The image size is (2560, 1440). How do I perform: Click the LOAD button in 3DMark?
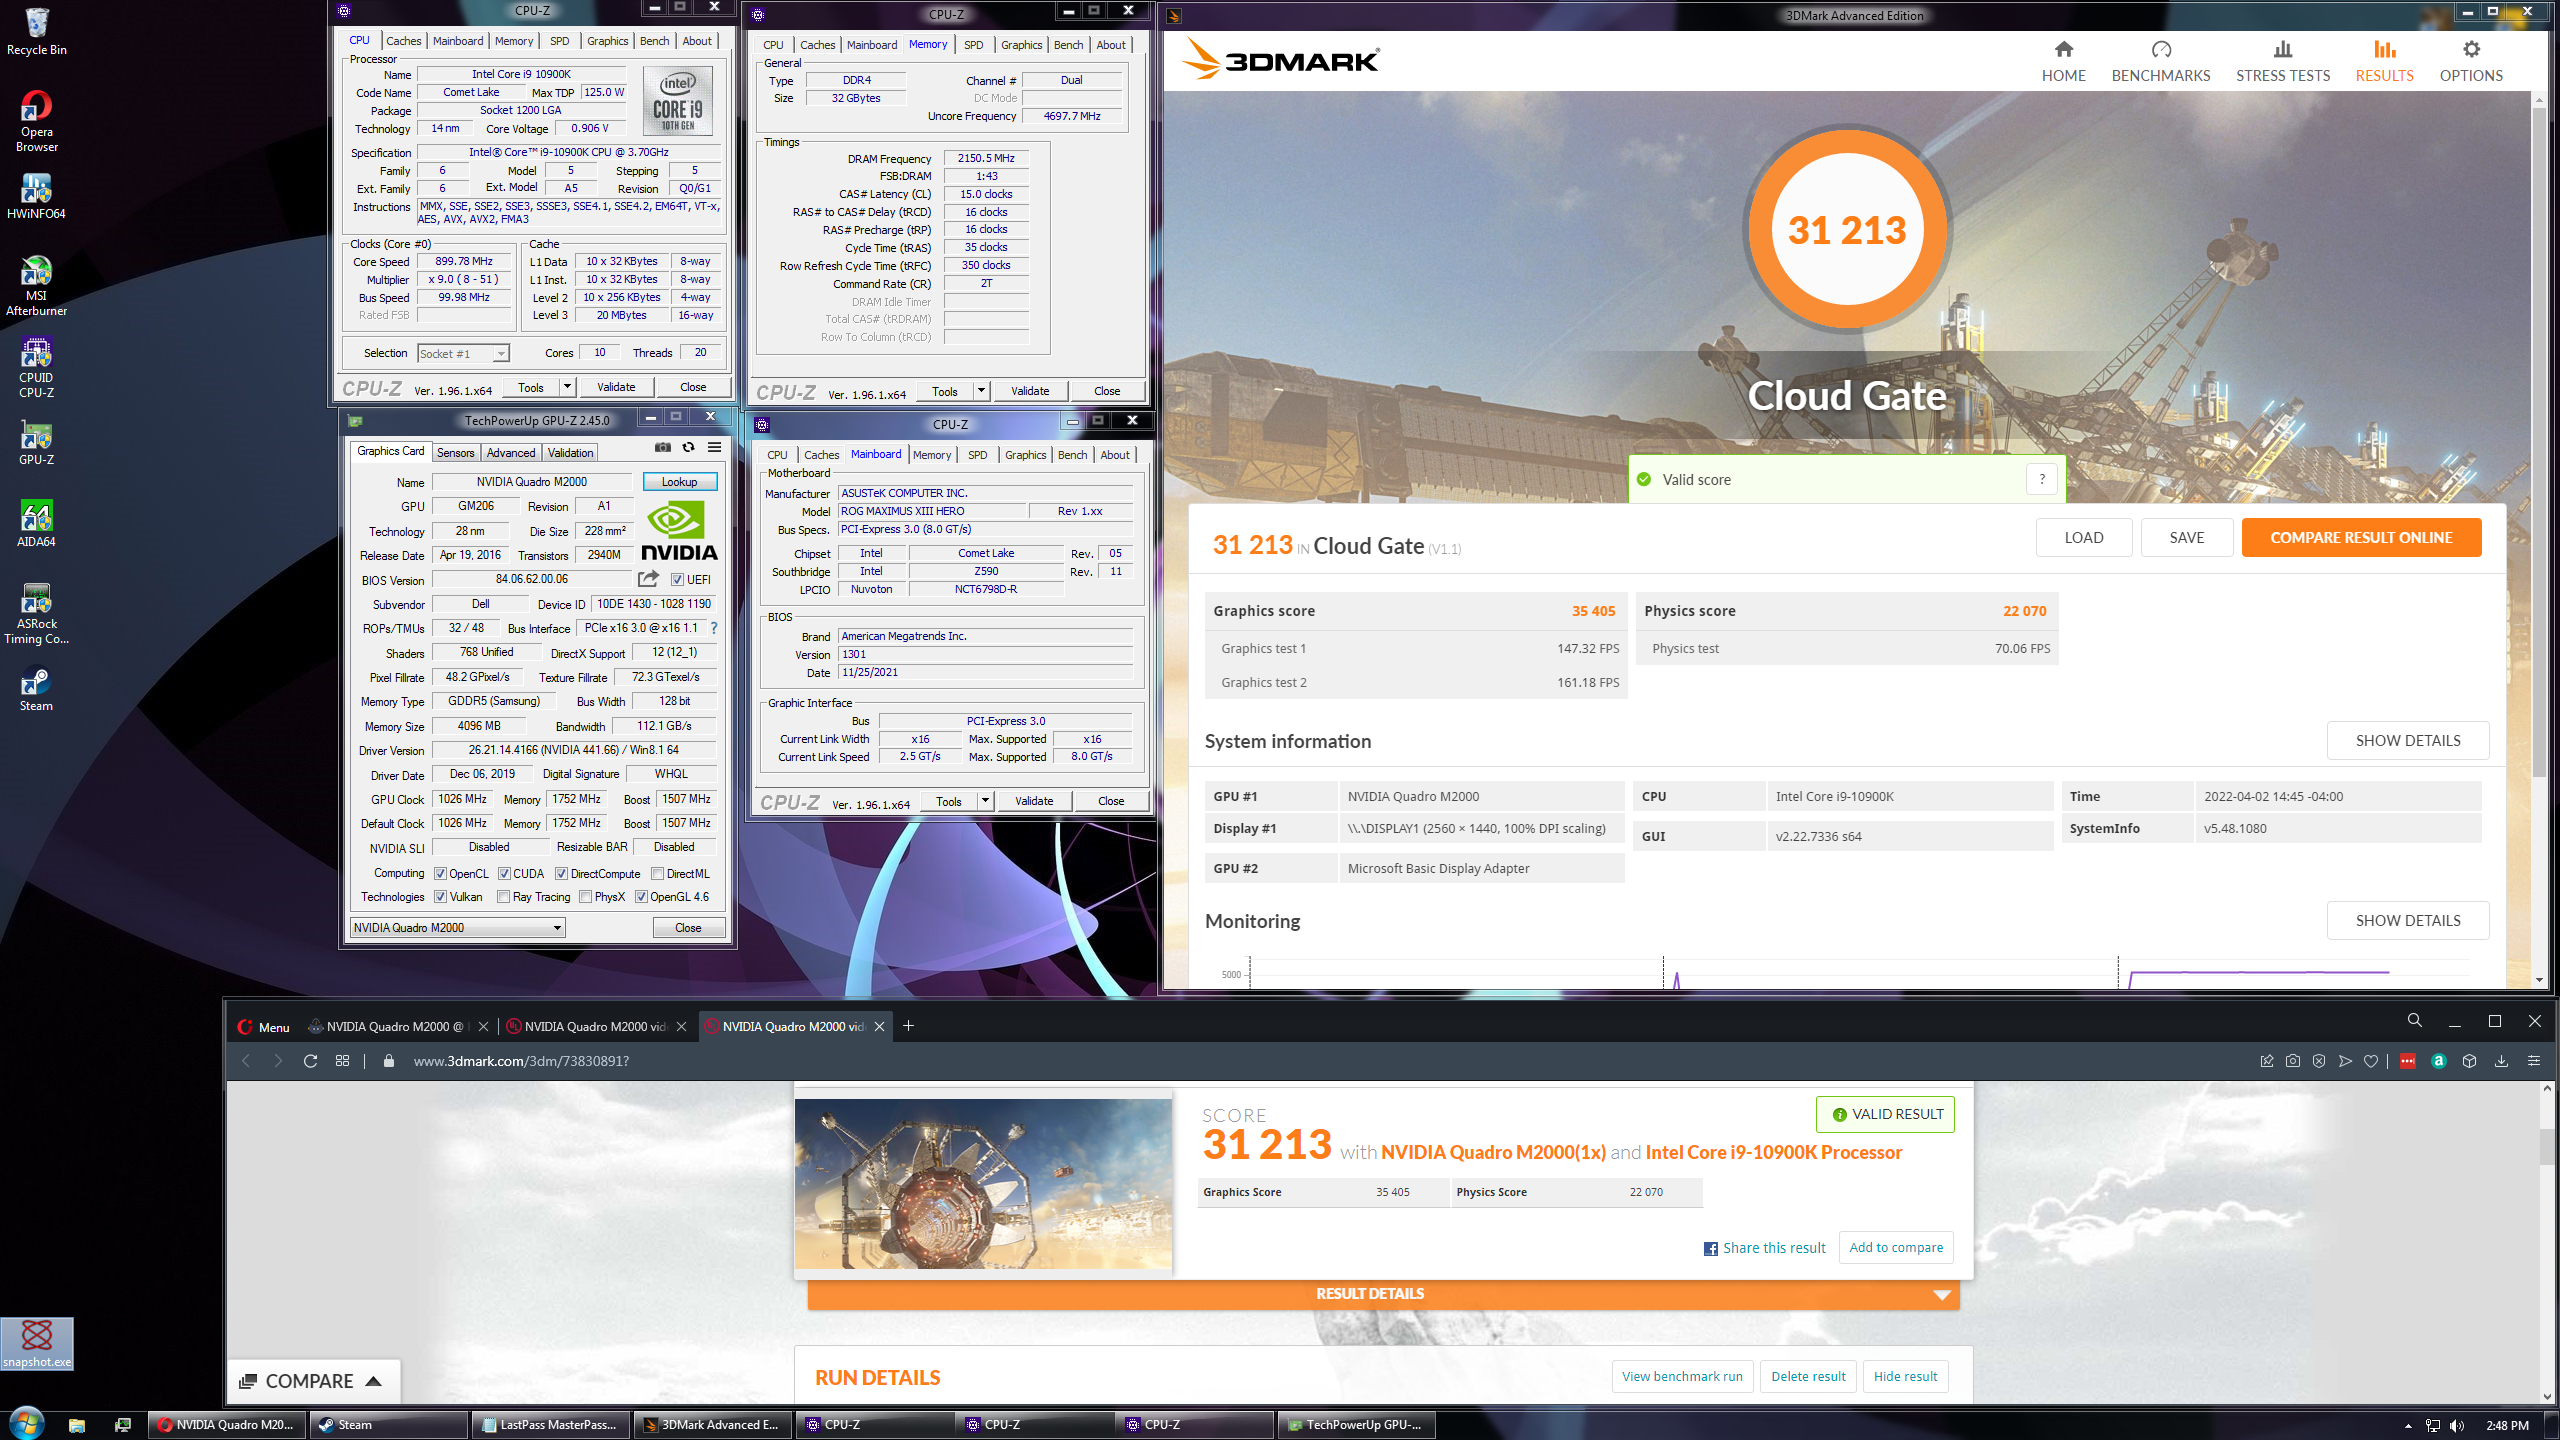[2083, 537]
